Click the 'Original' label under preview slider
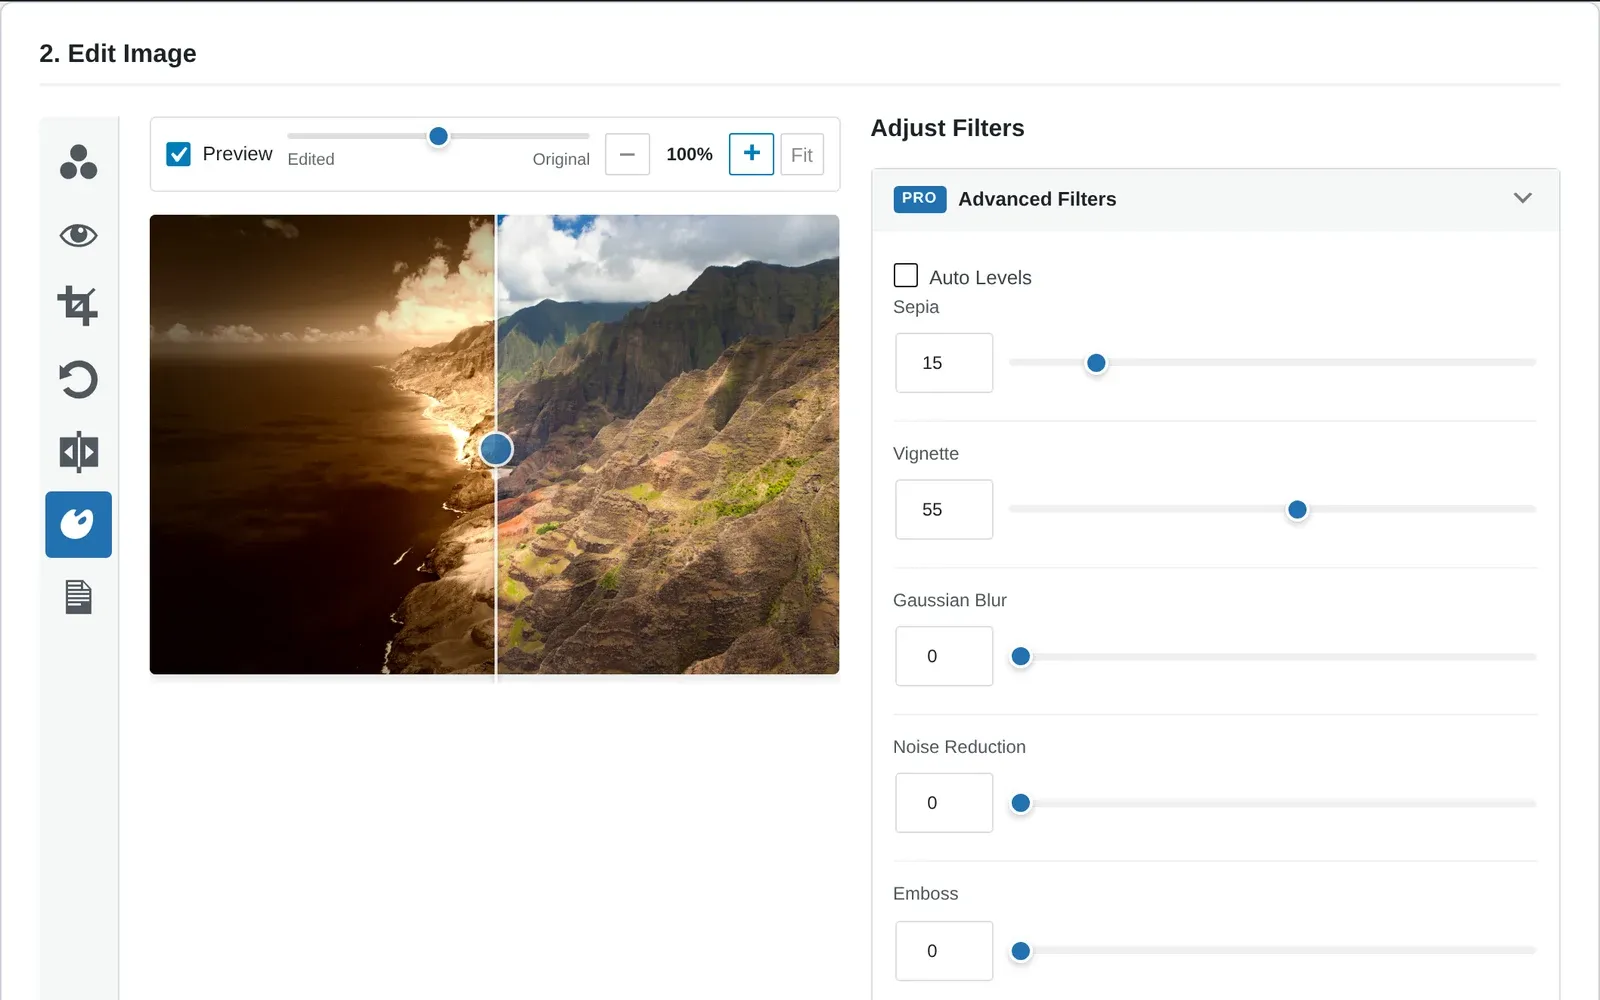This screenshot has height=1000, width=1600. 561,159
